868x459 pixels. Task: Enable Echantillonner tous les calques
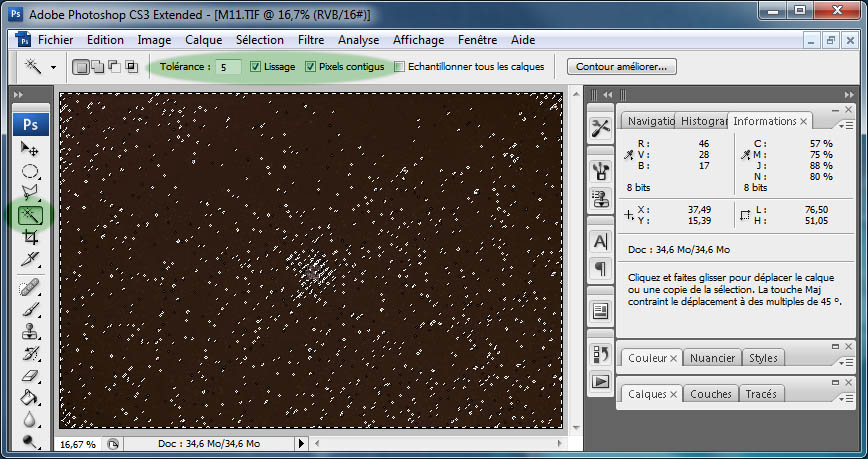coord(399,67)
